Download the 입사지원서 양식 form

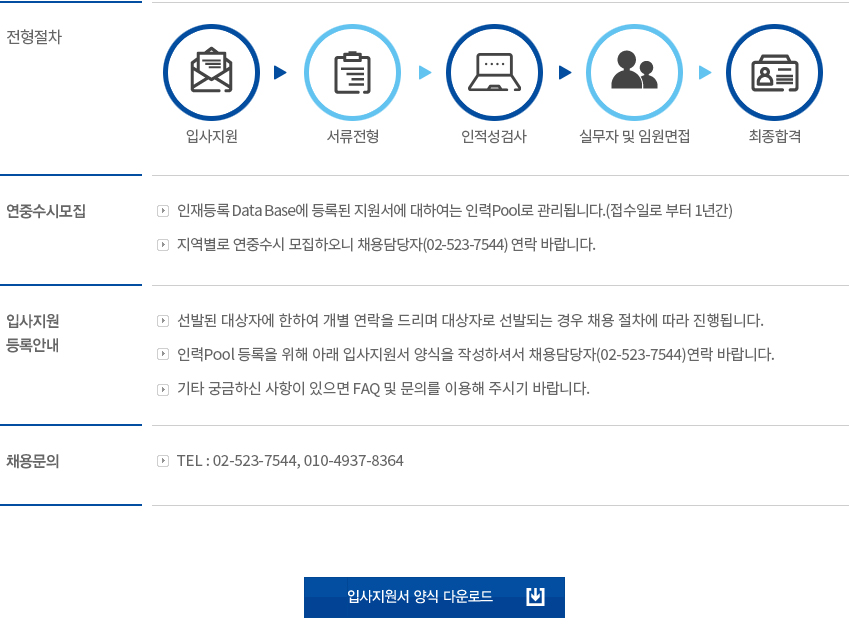434,597
